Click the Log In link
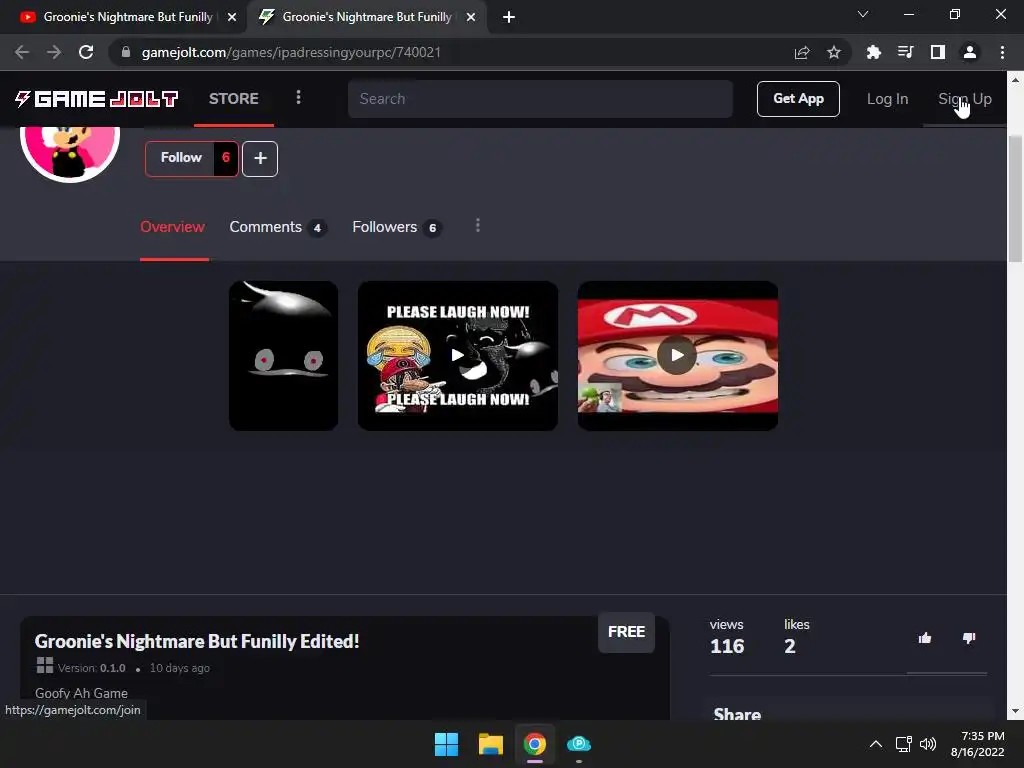This screenshot has width=1024, height=768. tap(887, 99)
